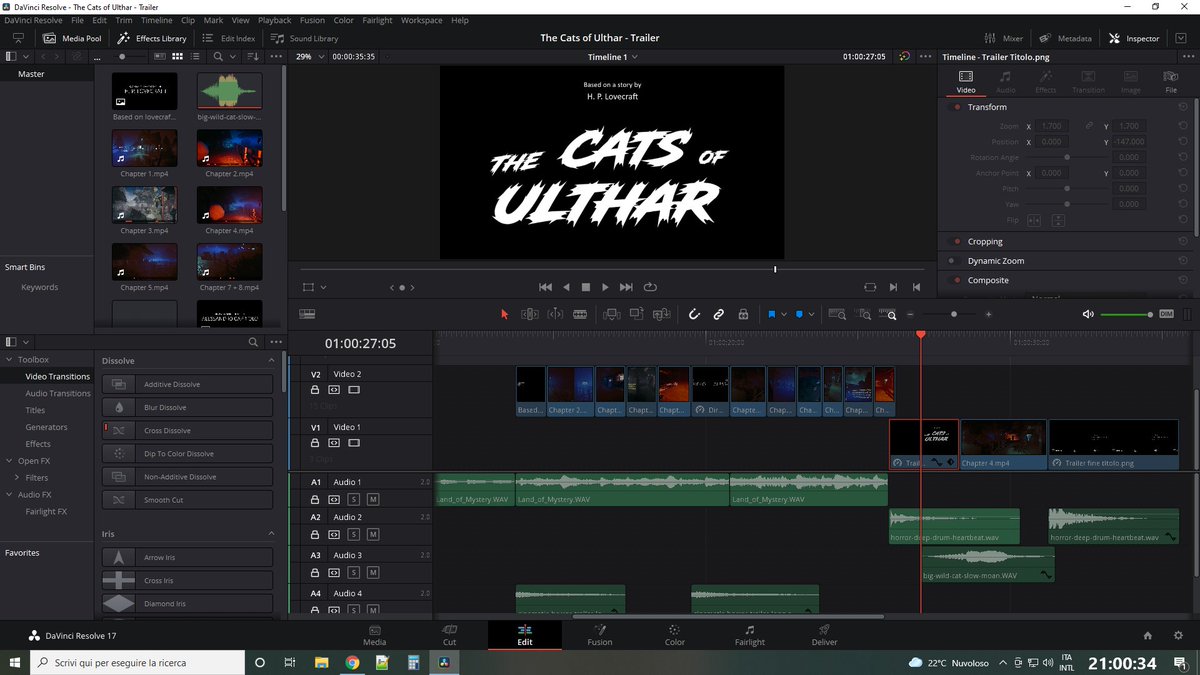Open the Fusion menu in menu bar
Viewport: 1200px width, 675px height.
tap(312, 20)
